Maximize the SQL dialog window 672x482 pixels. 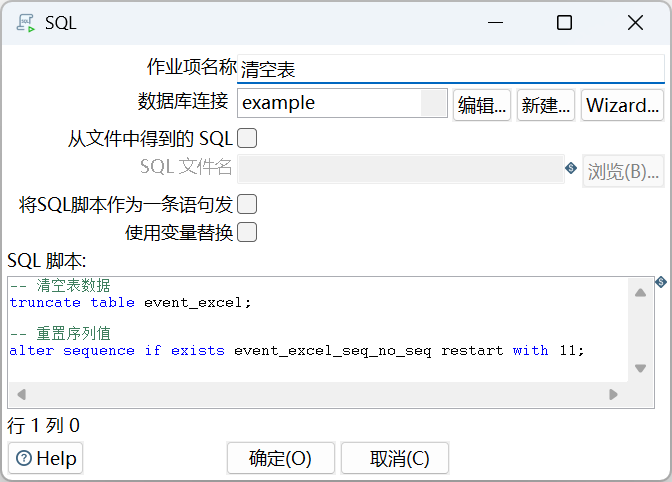tap(564, 23)
